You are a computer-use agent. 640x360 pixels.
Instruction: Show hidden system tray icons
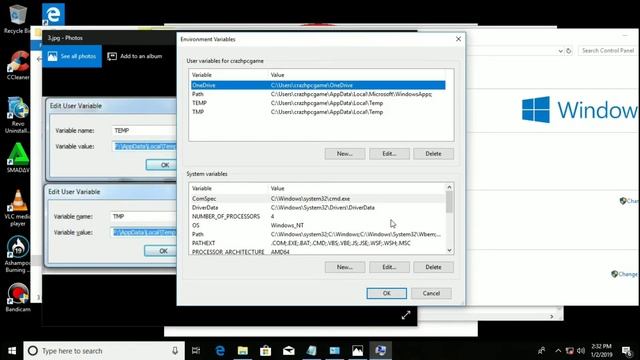tap(558, 351)
